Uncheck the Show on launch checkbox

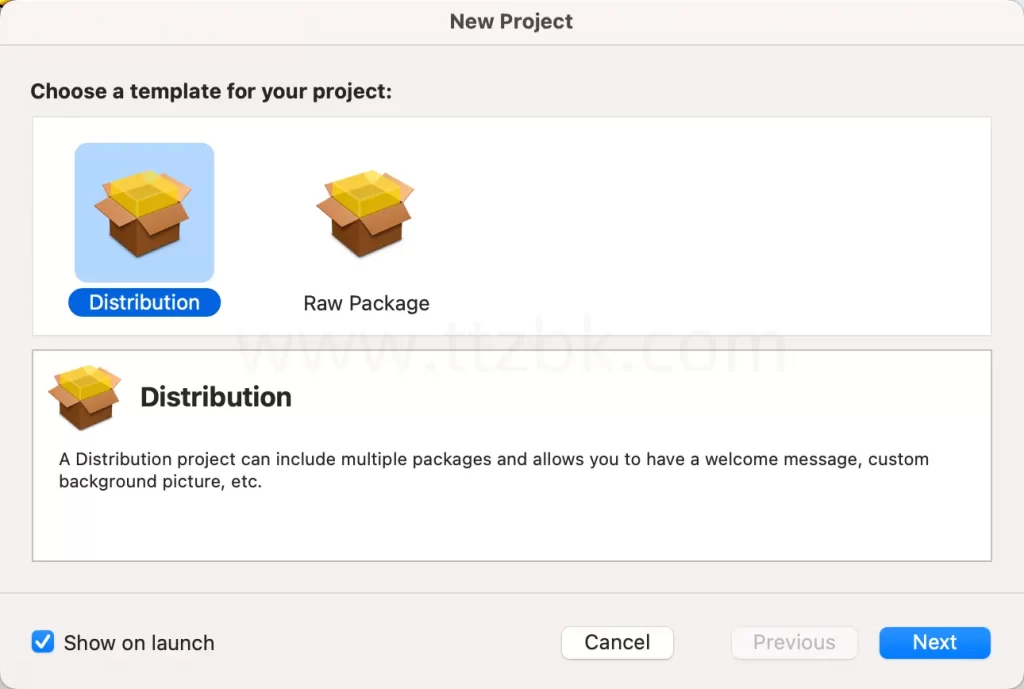coord(43,642)
